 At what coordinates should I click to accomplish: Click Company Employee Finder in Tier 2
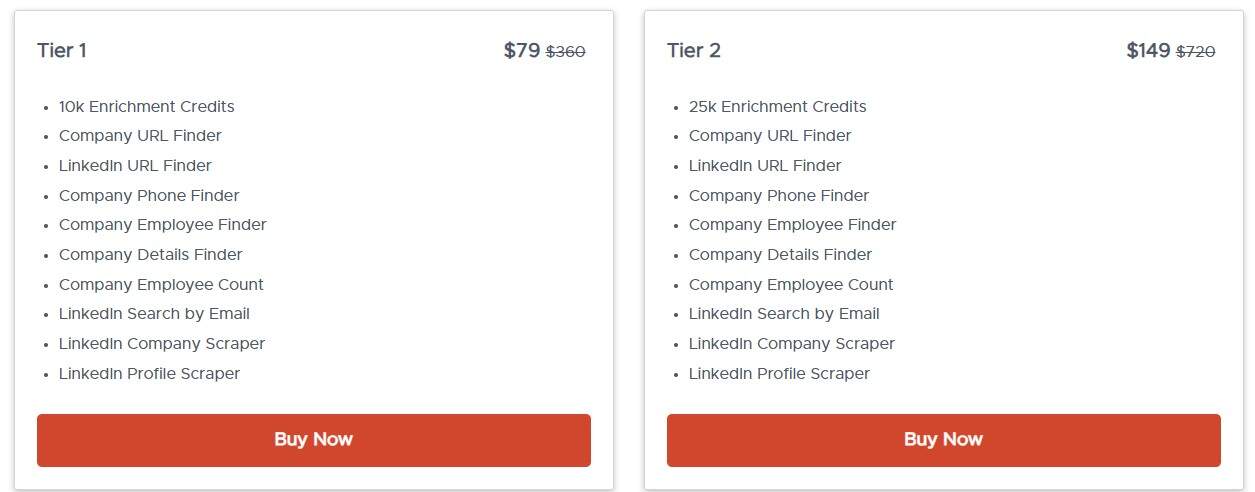(x=792, y=225)
